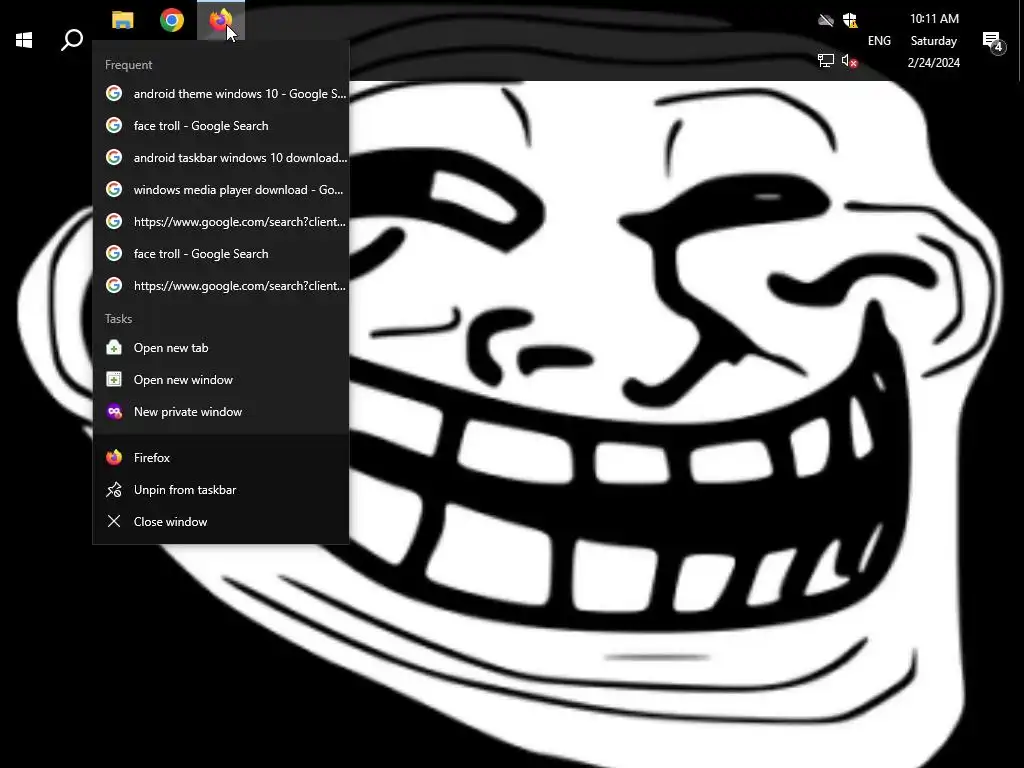Click the Google icon for 'windows media player'

point(114,189)
